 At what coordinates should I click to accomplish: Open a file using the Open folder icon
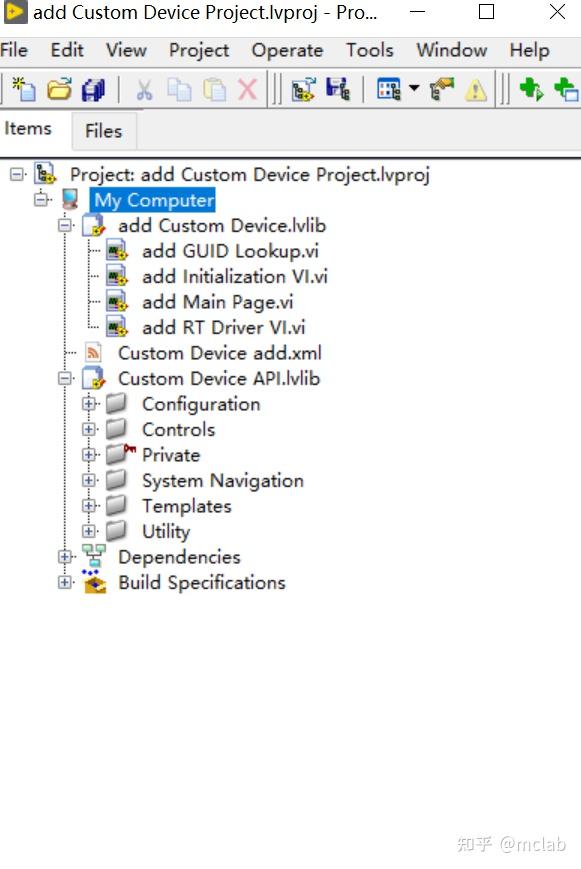tap(58, 89)
